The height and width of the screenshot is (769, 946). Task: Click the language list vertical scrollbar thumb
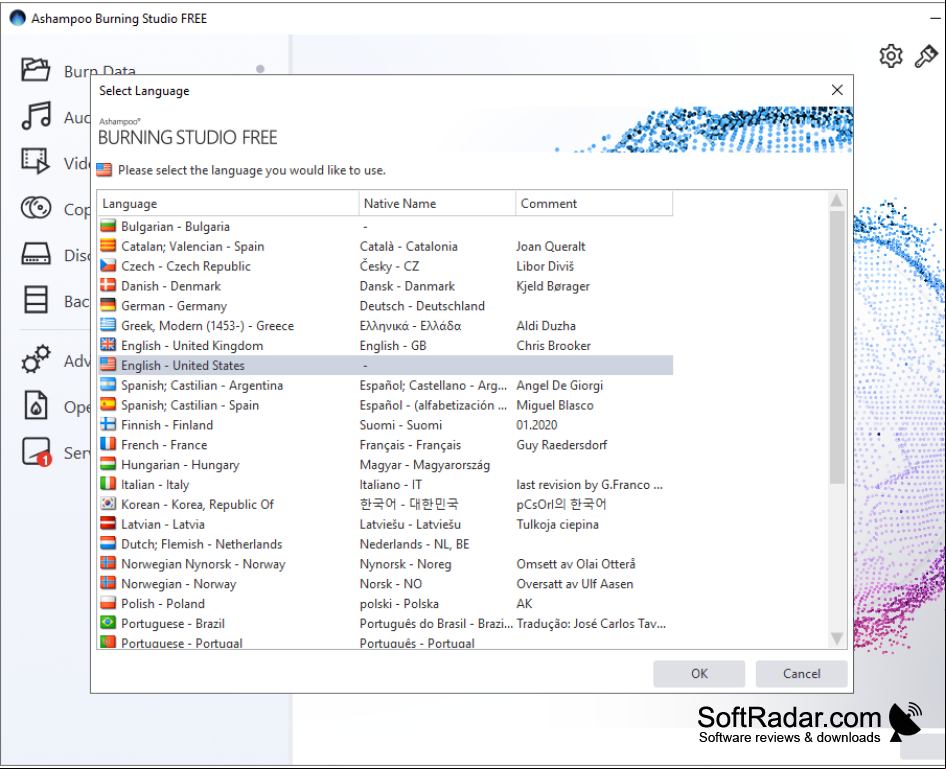[x=837, y=347]
